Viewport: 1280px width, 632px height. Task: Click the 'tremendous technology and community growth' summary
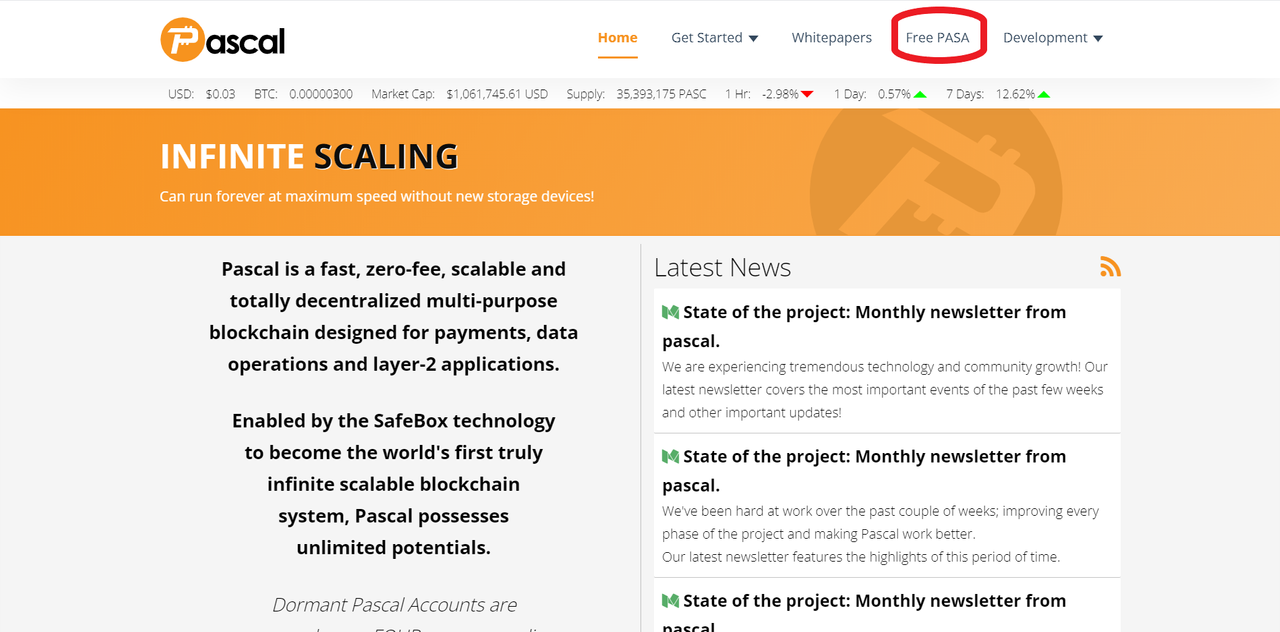(885, 389)
